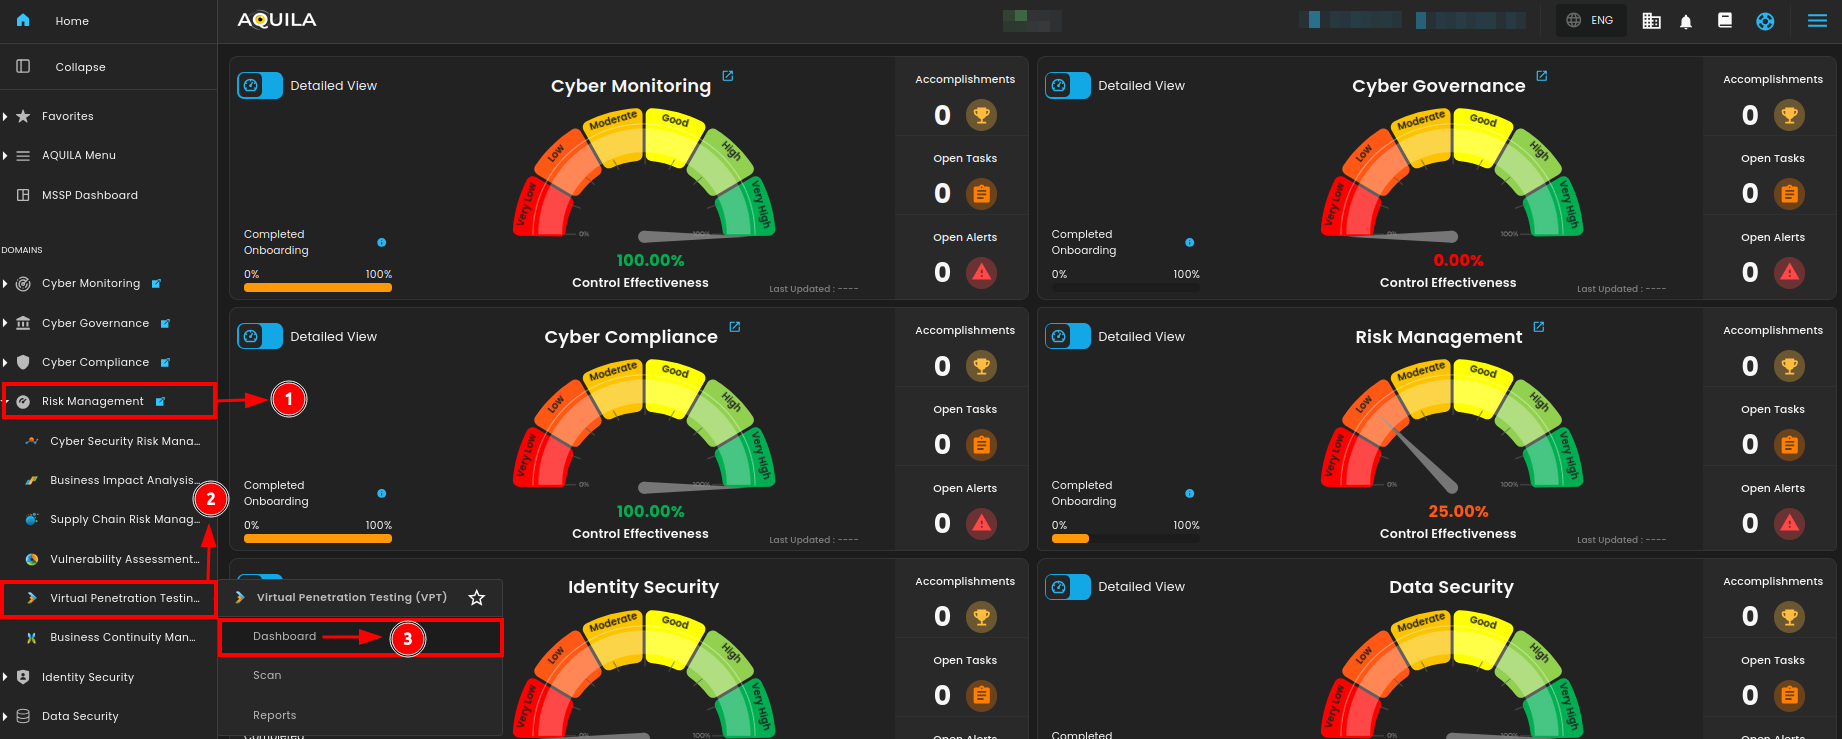1842x739 pixels.
Task: Open Cyber Monitoring external link icon
Action: click(x=728, y=76)
